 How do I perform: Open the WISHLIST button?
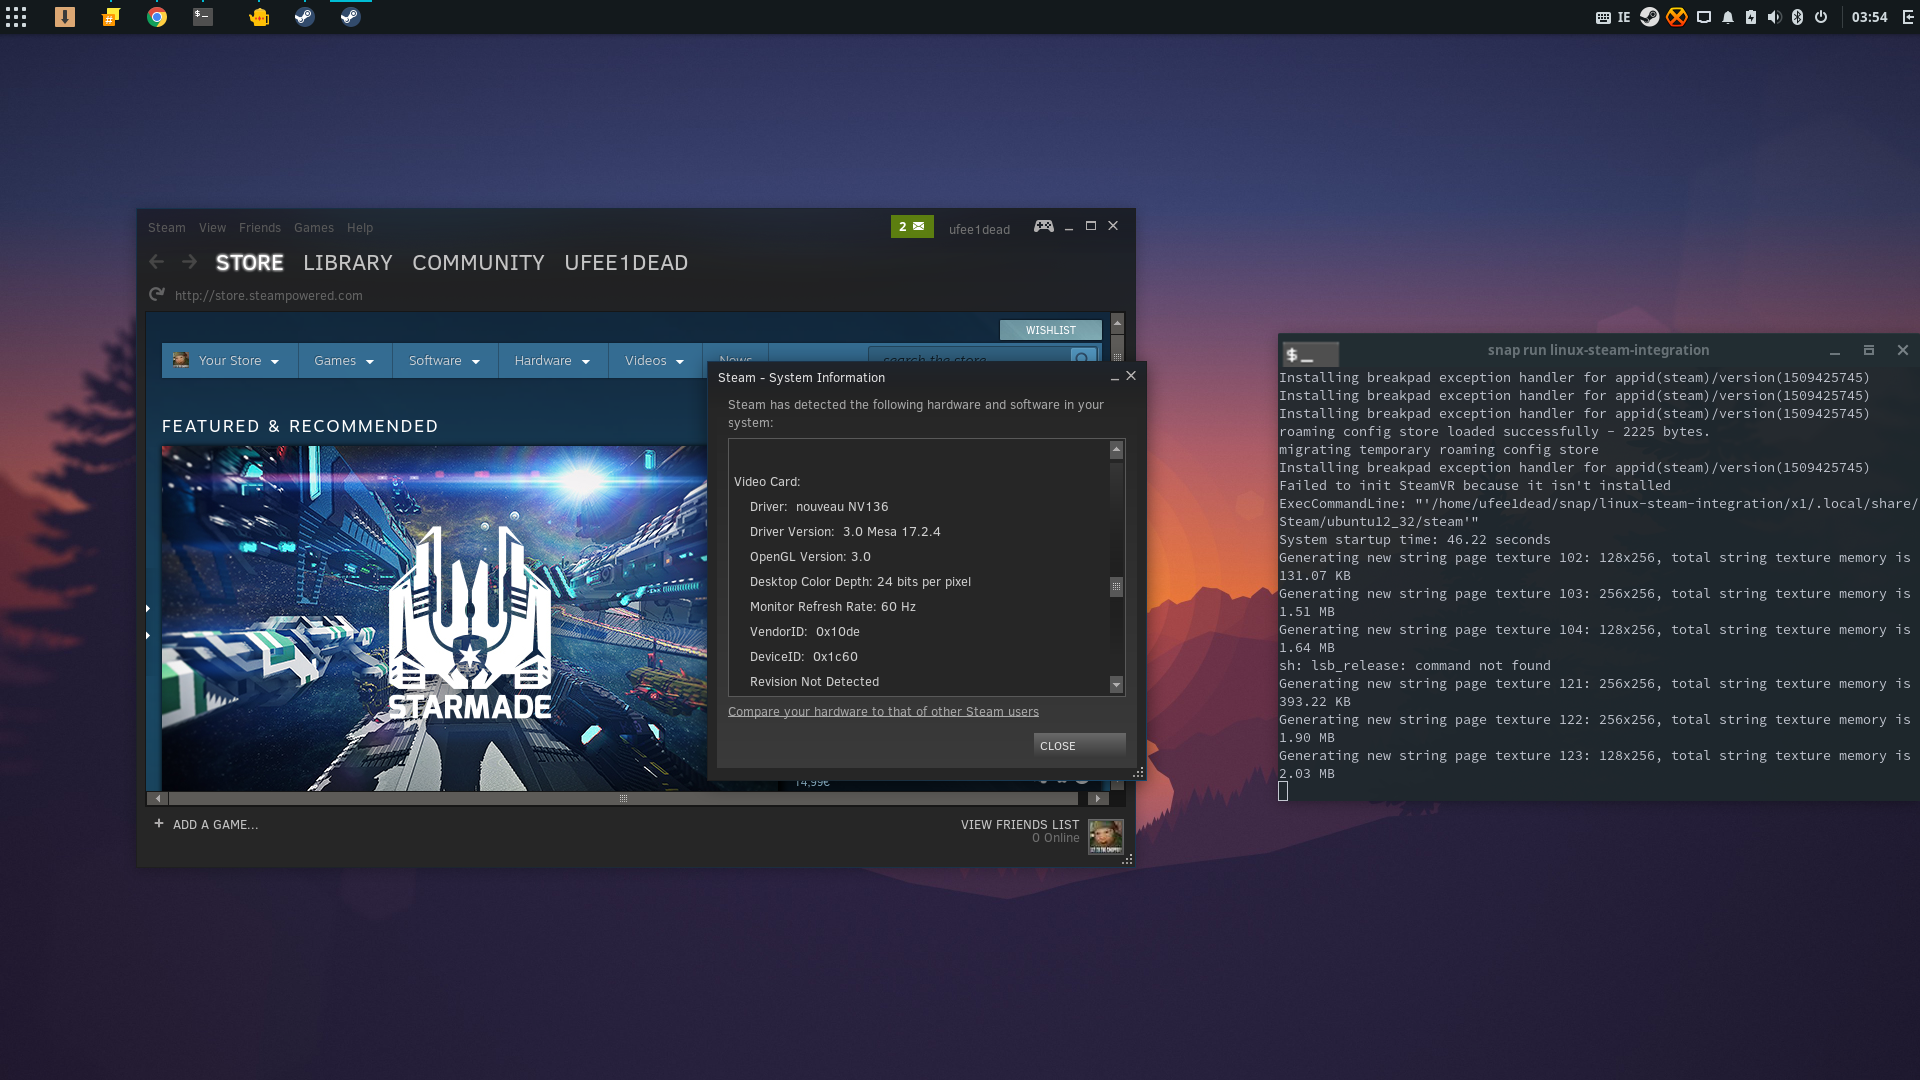click(1051, 330)
